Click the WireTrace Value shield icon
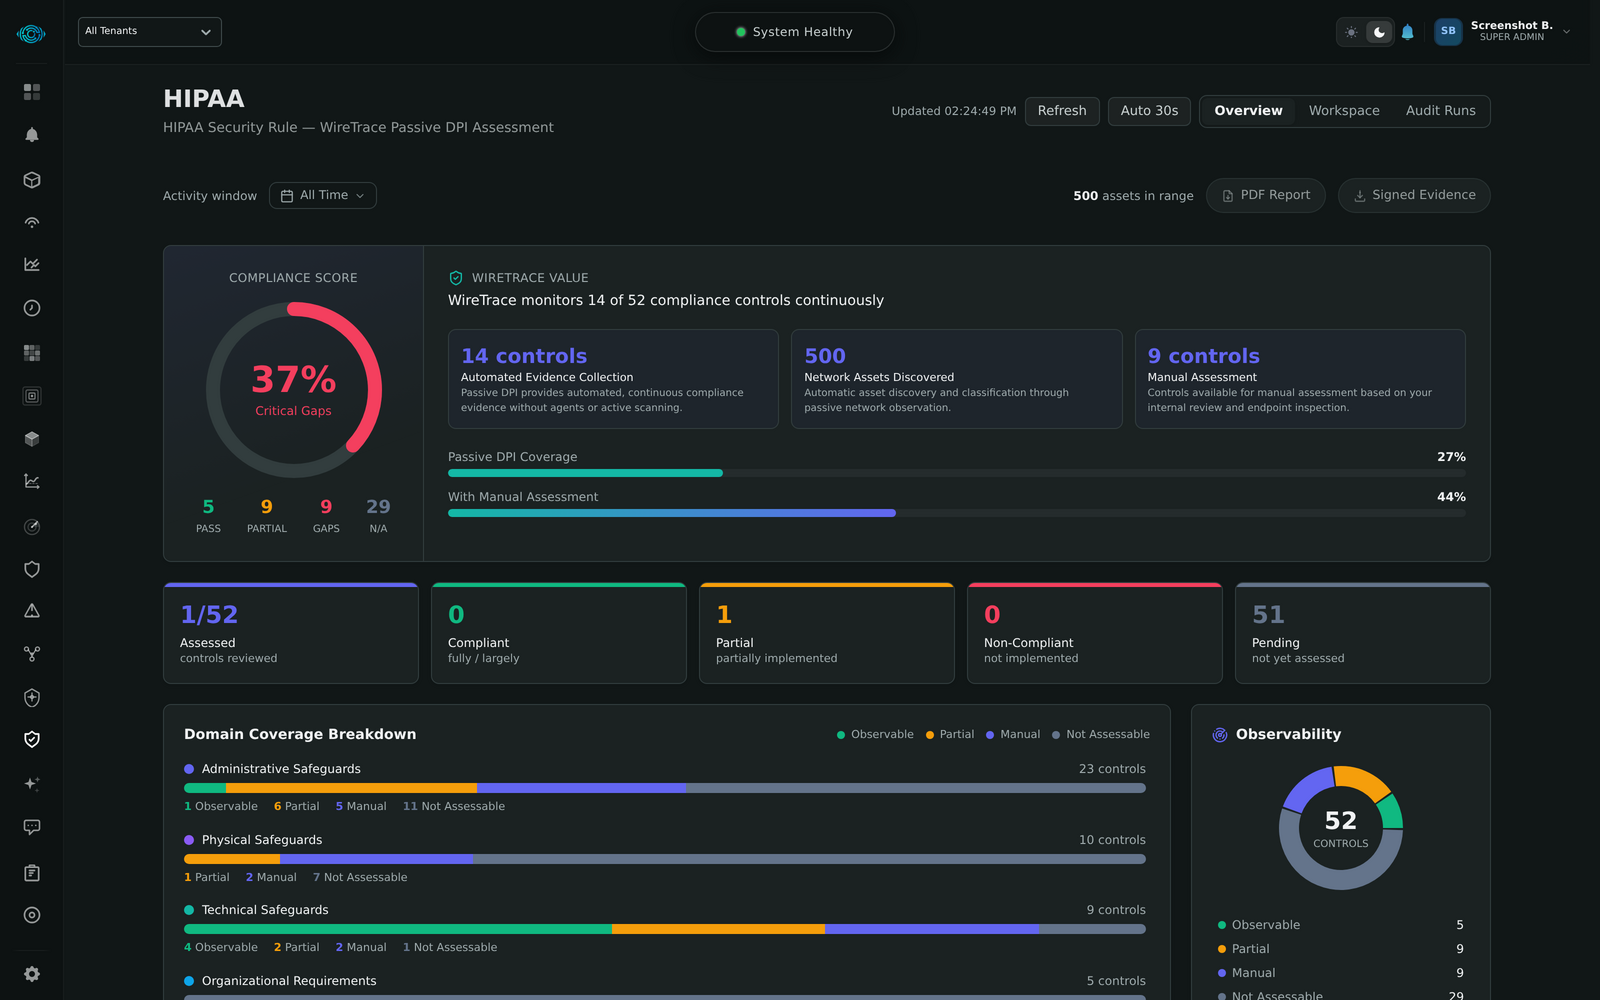The width and height of the screenshot is (1600, 1000). pyautogui.click(x=456, y=278)
